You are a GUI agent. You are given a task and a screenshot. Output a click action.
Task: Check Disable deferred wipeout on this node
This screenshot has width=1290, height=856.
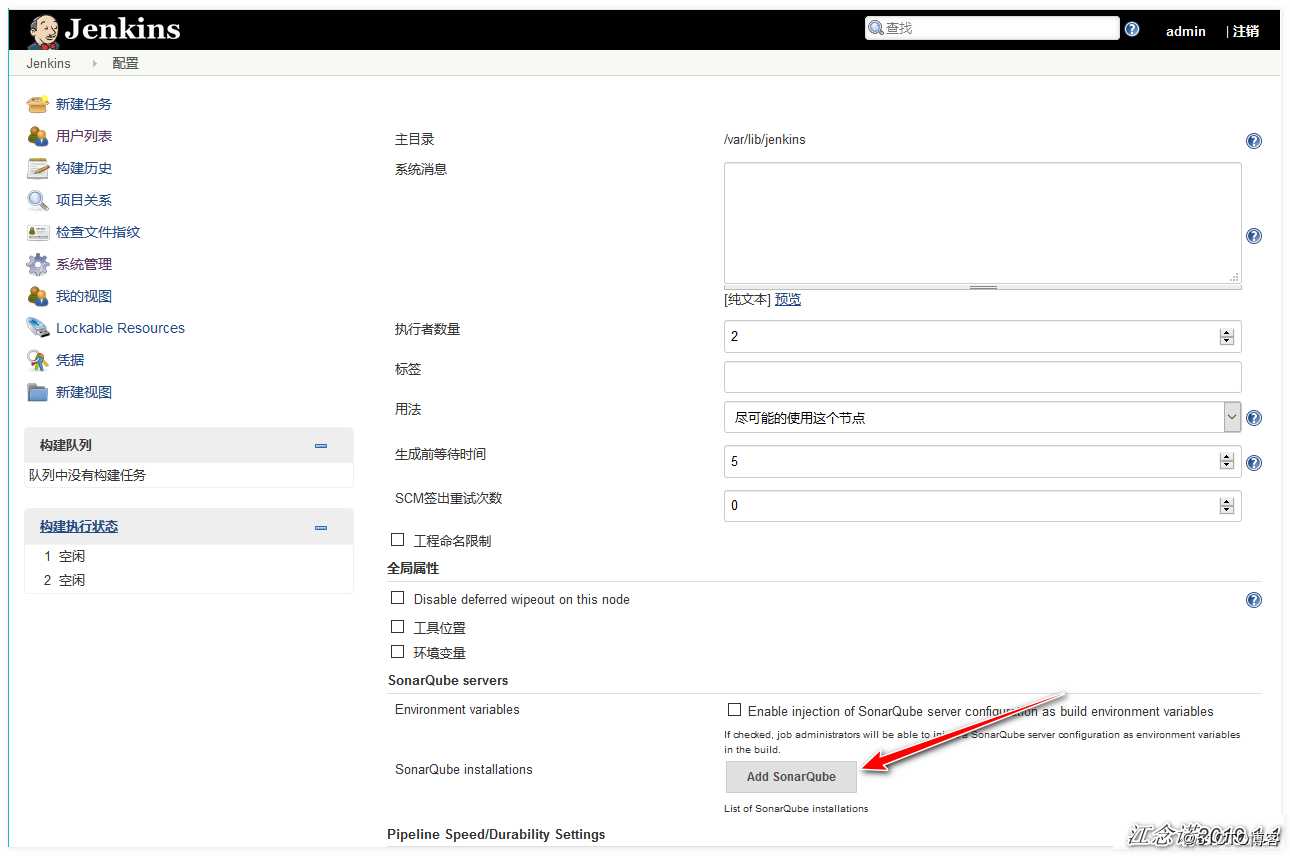coord(397,598)
